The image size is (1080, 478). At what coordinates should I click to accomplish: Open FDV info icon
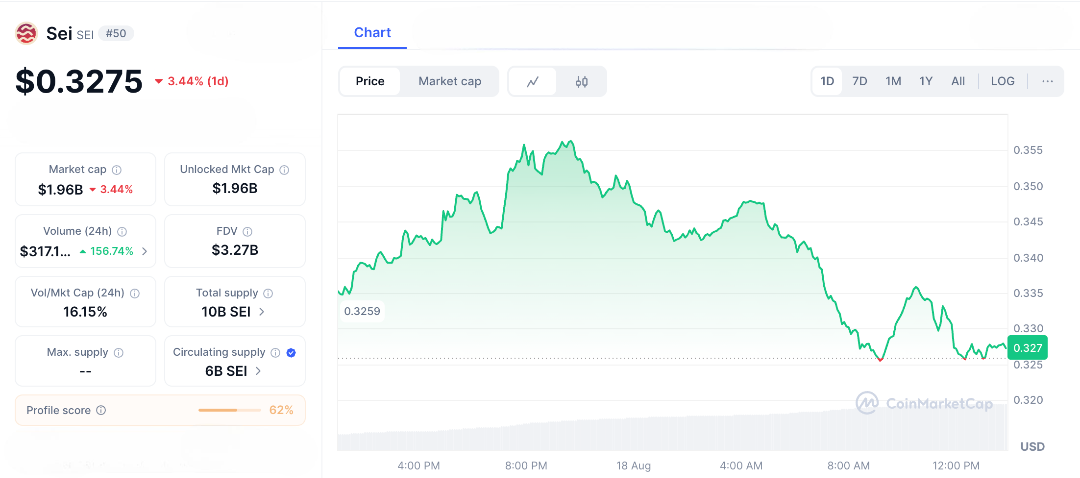(247, 231)
